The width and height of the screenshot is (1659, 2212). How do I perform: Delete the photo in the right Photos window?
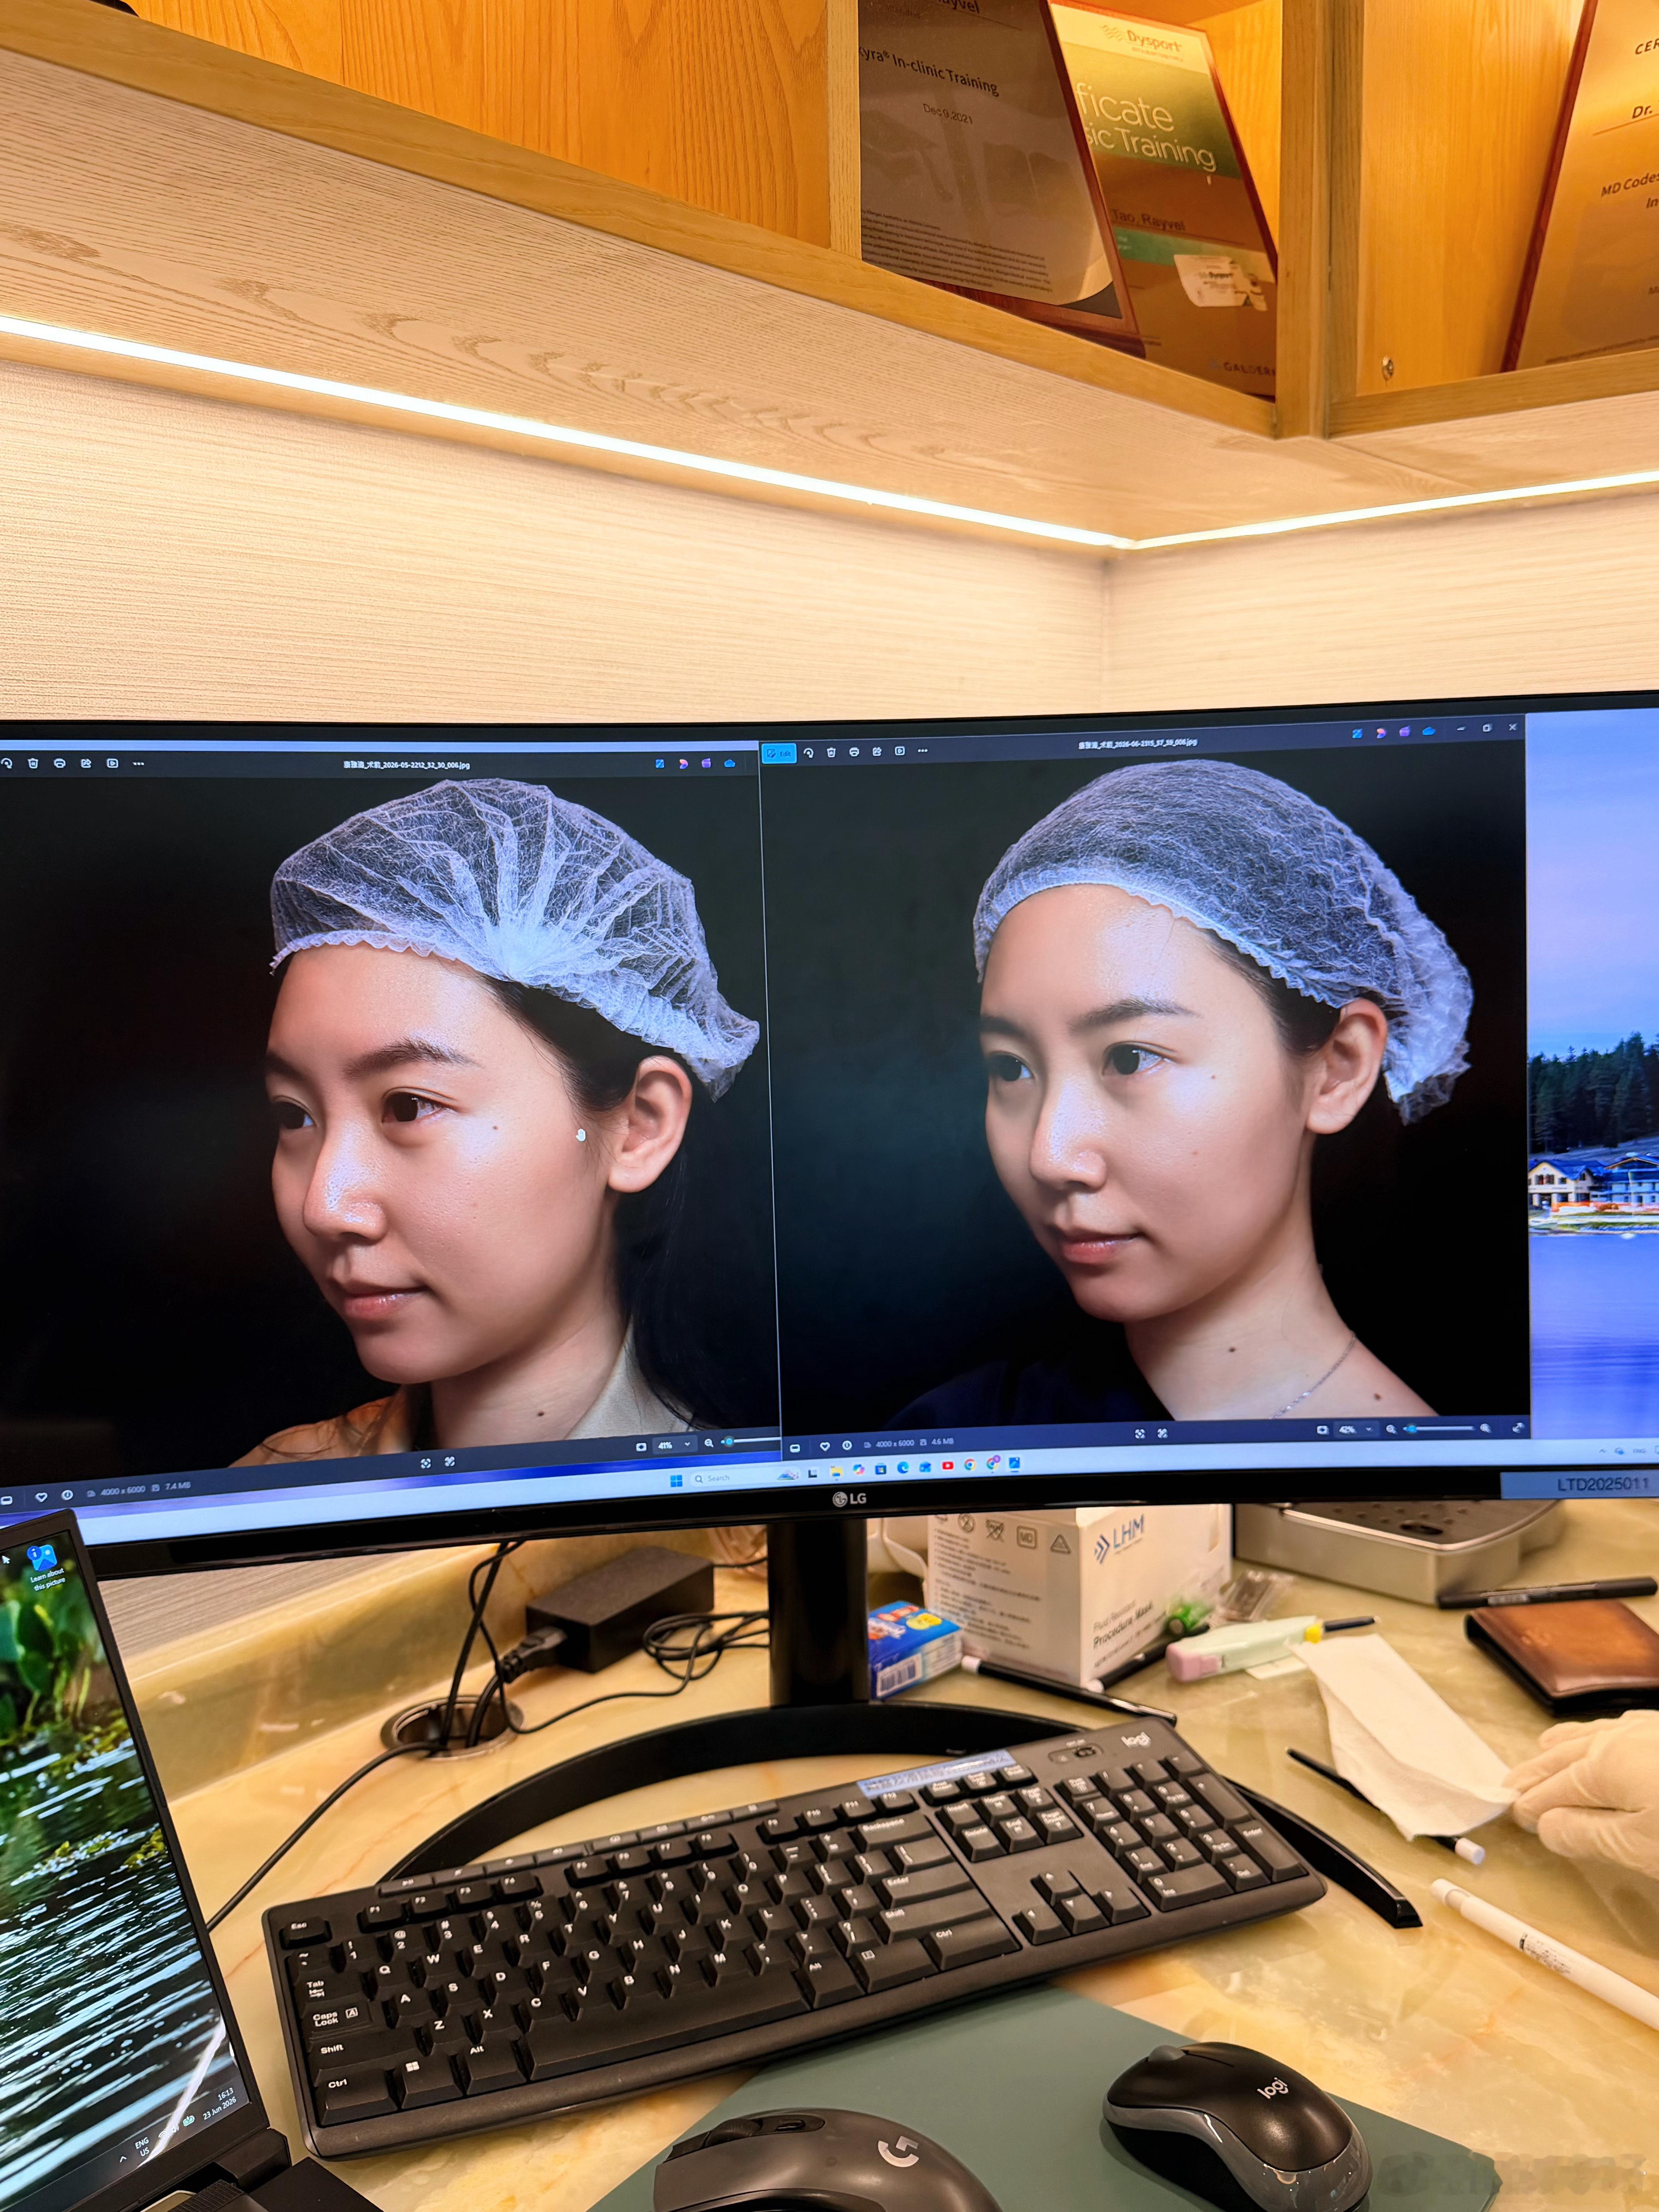click(831, 752)
